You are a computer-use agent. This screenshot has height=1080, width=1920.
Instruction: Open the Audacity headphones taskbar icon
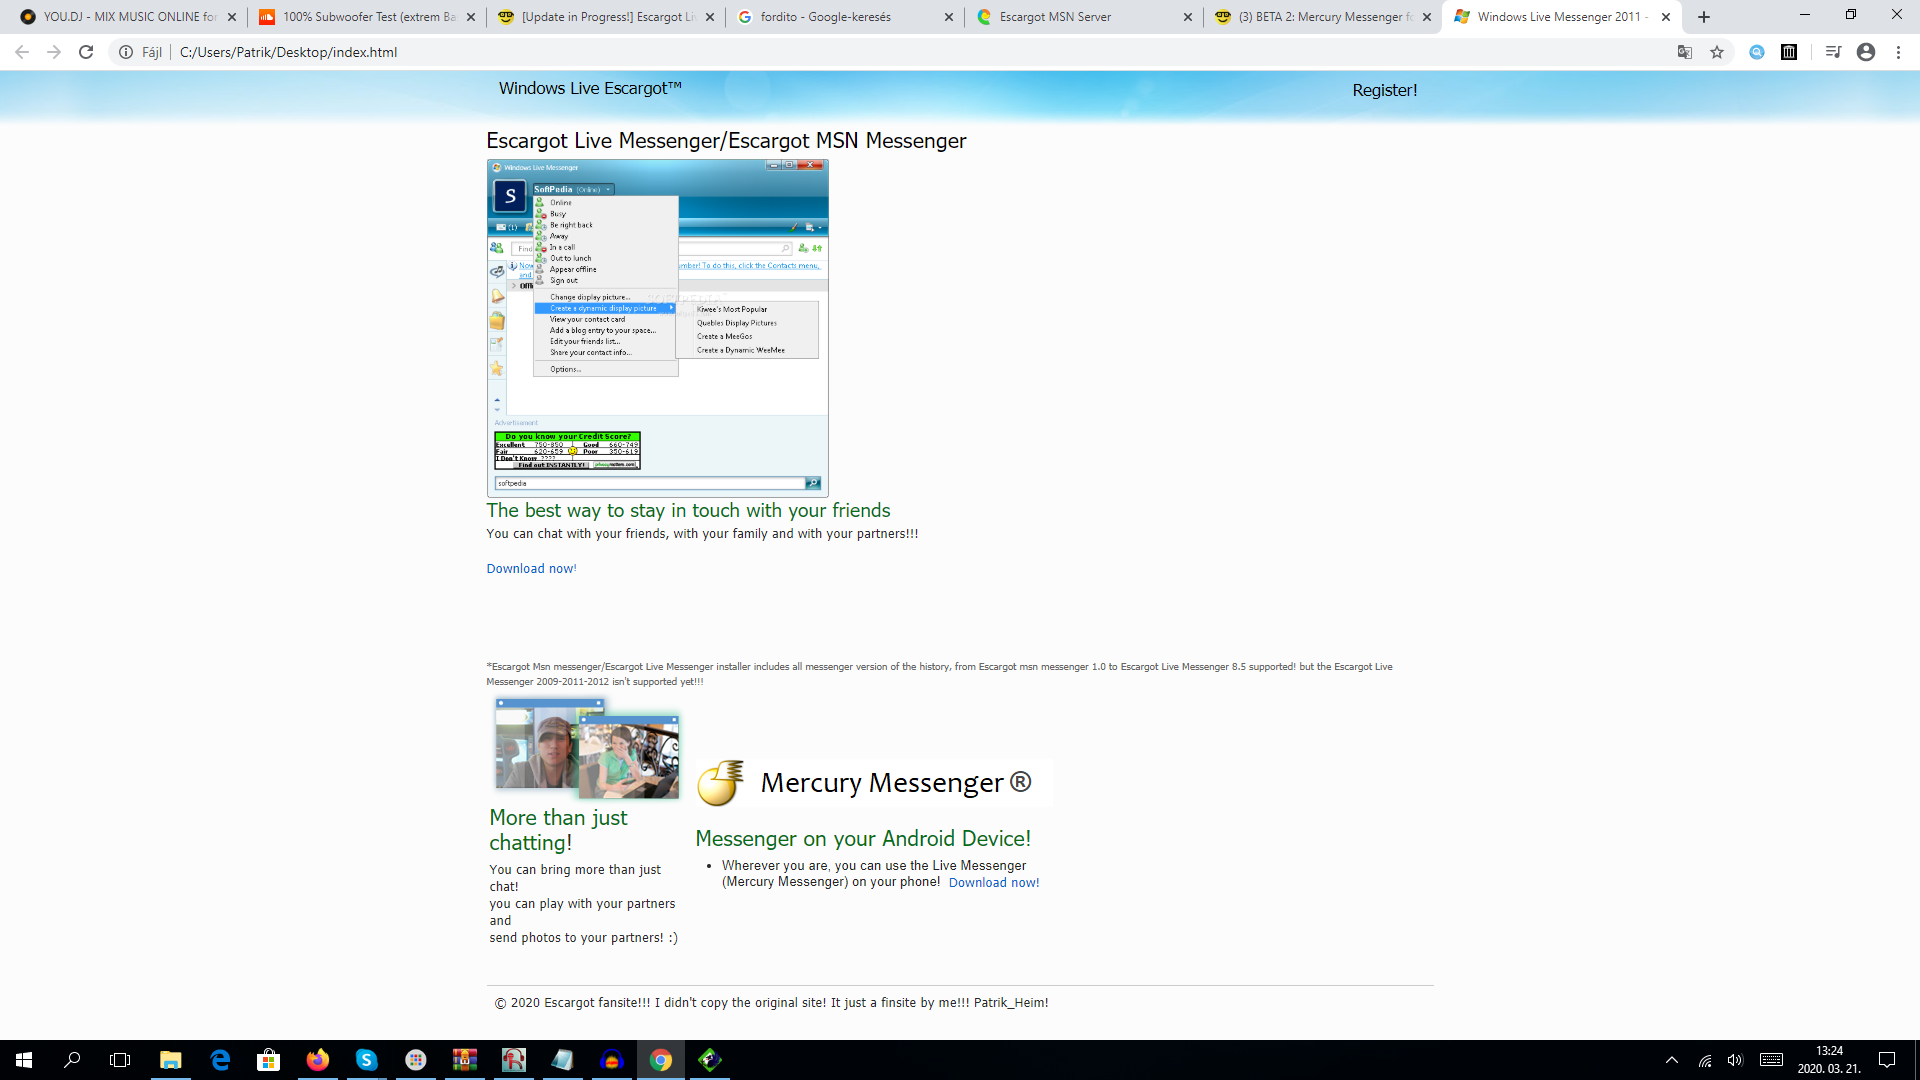tap(612, 1060)
